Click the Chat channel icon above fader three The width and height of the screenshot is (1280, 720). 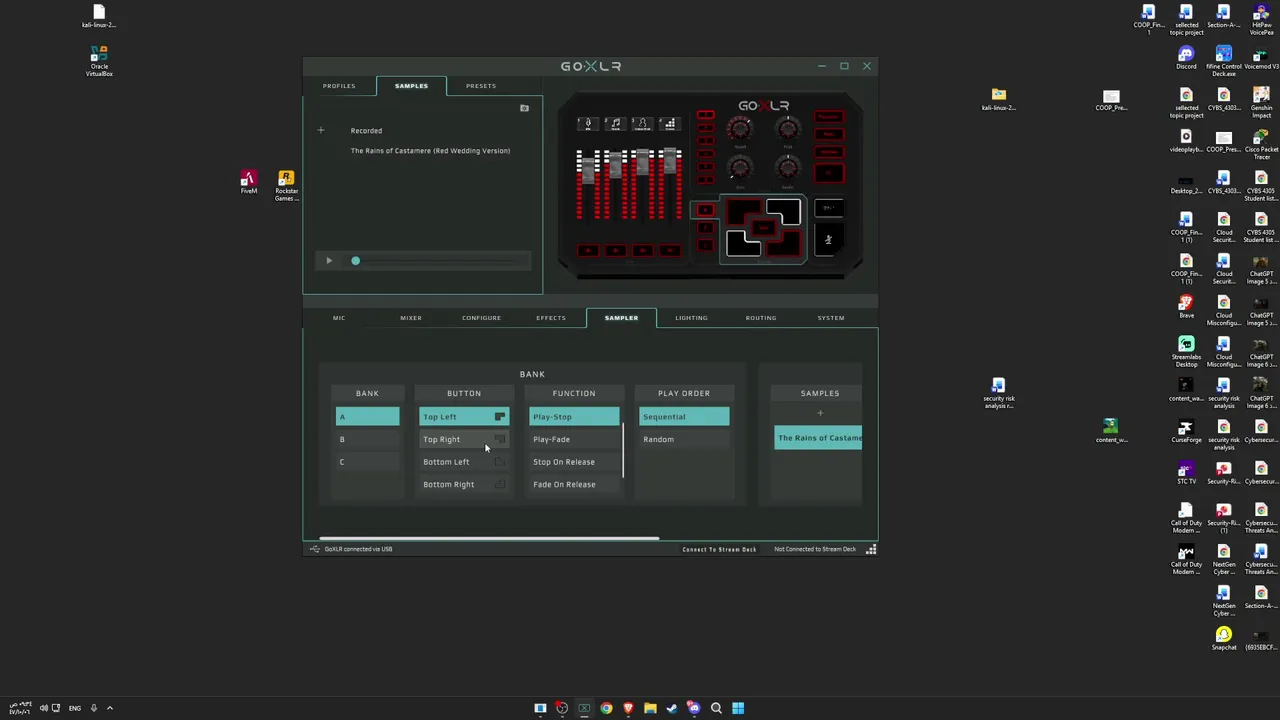pyautogui.click(x=643, y=124)
